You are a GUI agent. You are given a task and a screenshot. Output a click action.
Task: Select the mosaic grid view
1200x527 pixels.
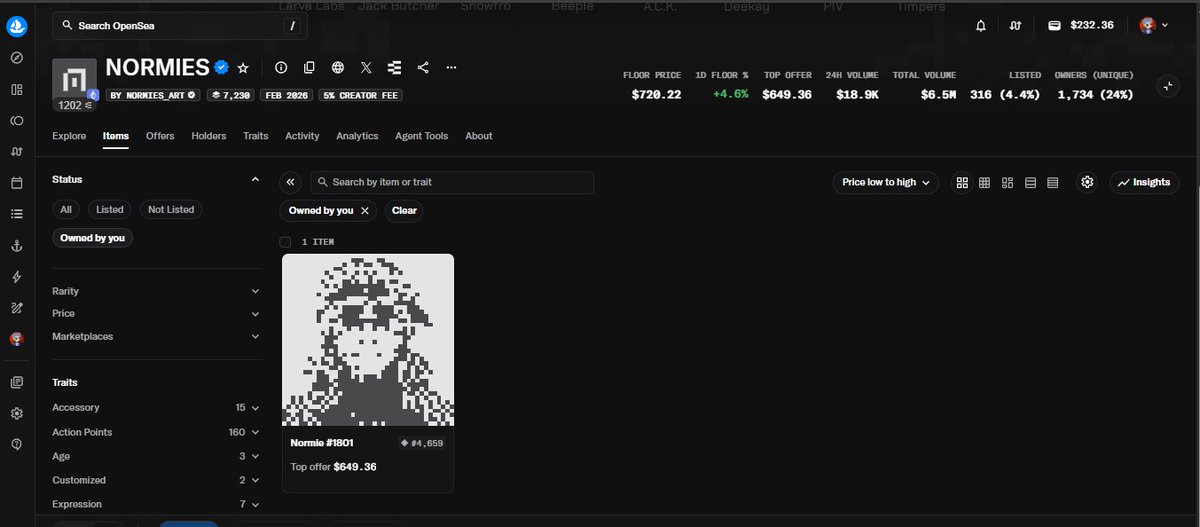coord(1007,183)
